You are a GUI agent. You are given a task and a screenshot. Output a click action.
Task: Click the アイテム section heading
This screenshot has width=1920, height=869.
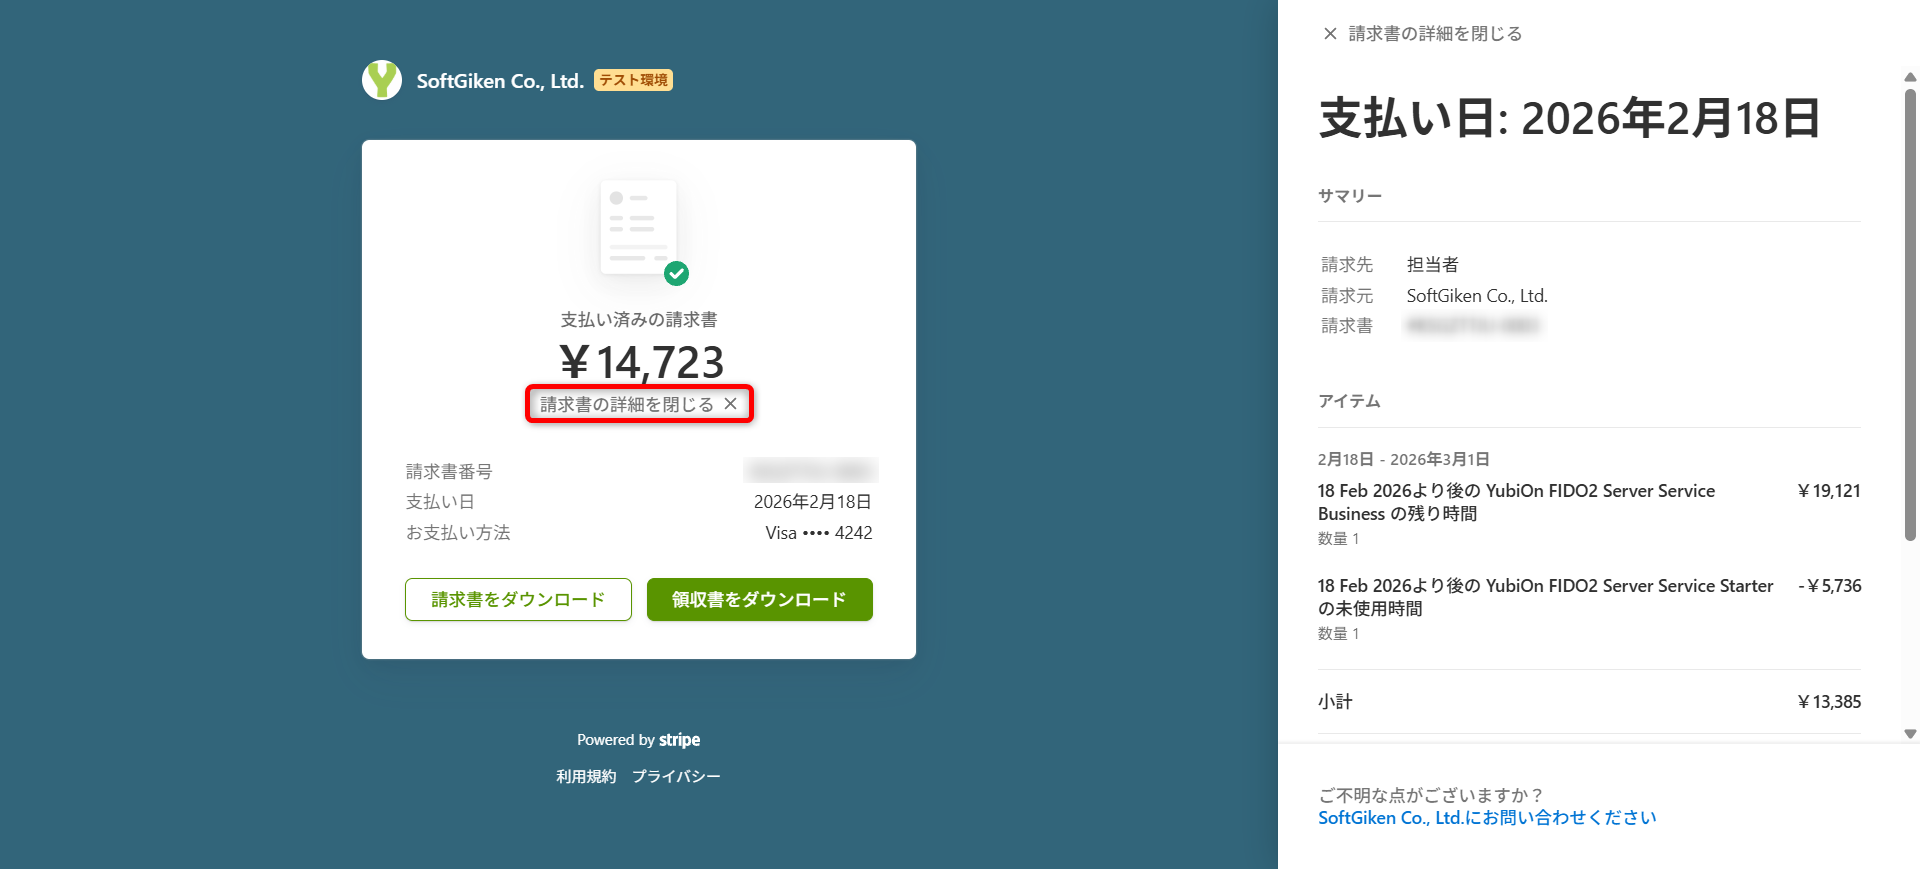click(x=1349, y=401)
